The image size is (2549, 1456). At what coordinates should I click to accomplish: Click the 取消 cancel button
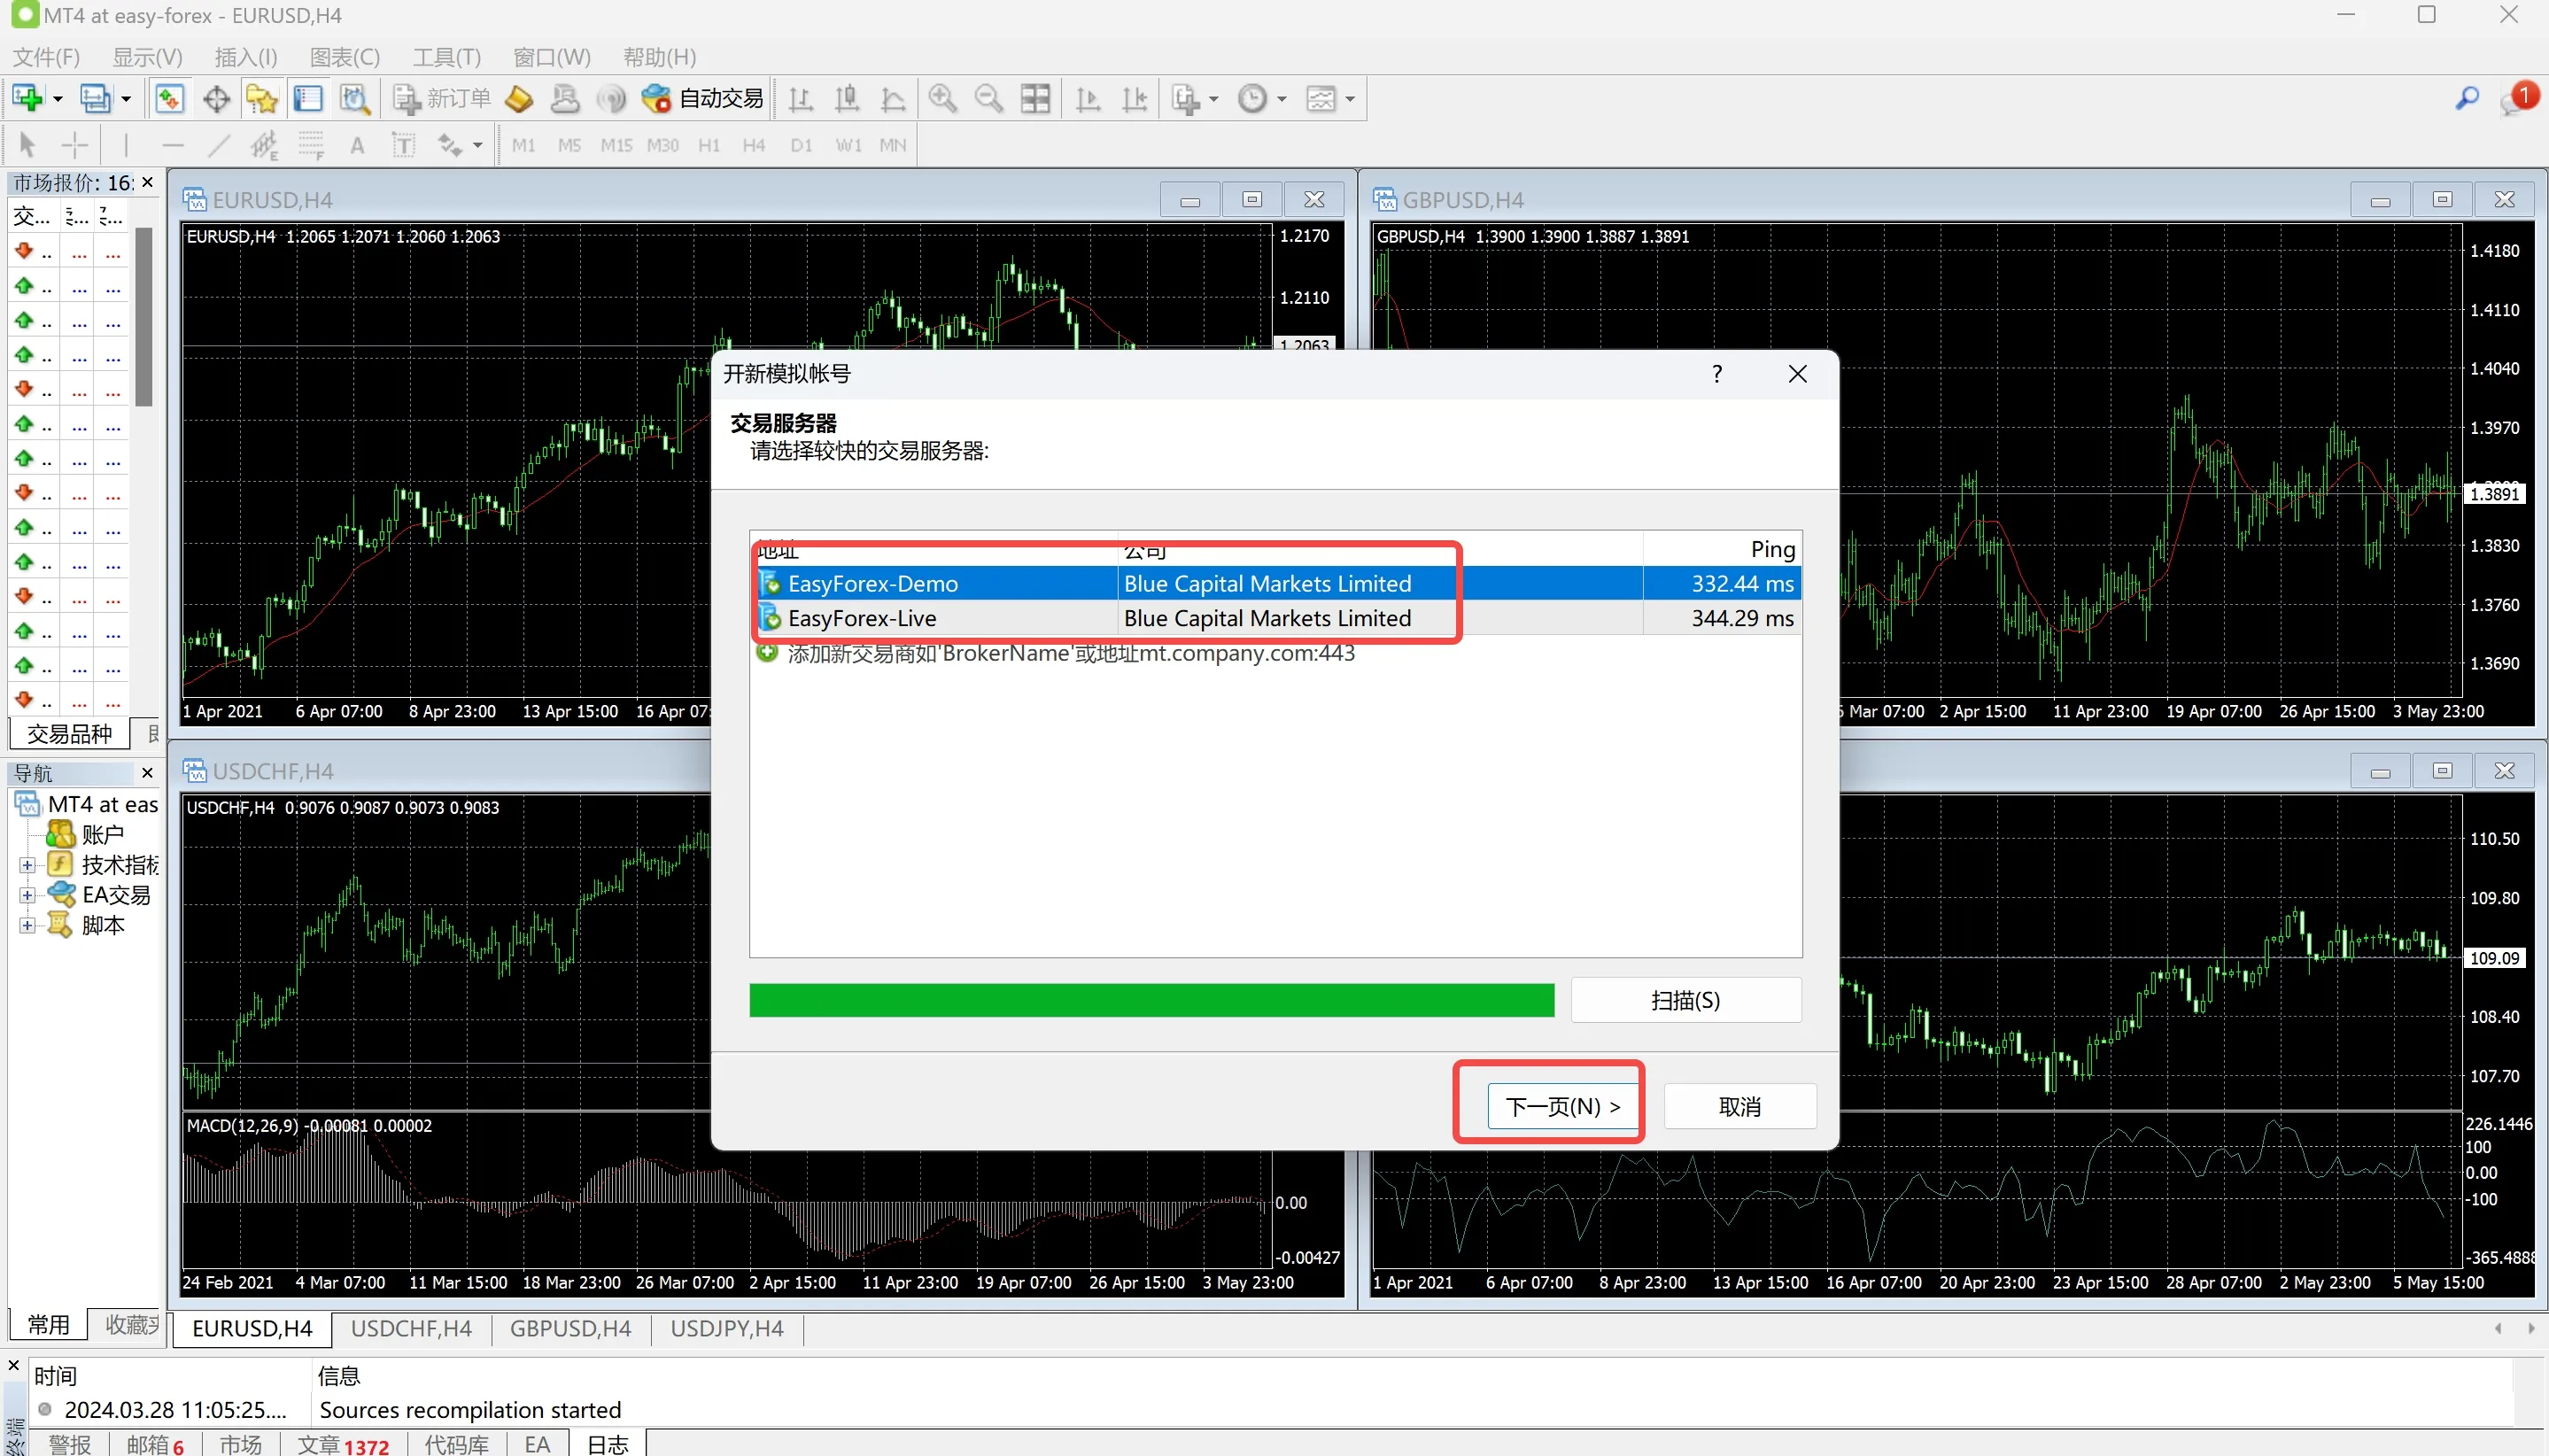click(x=1740, y=1107)
